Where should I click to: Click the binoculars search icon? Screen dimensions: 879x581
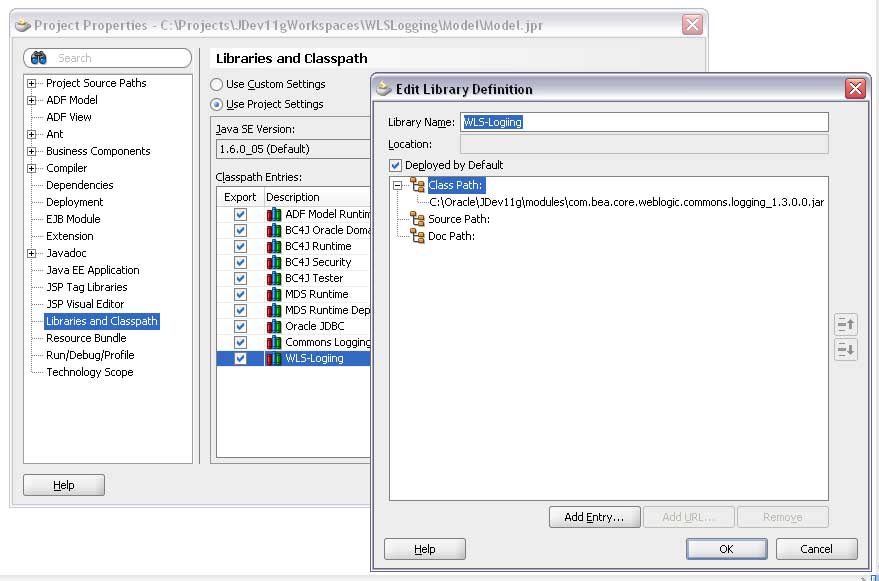(x=40, y=58)
